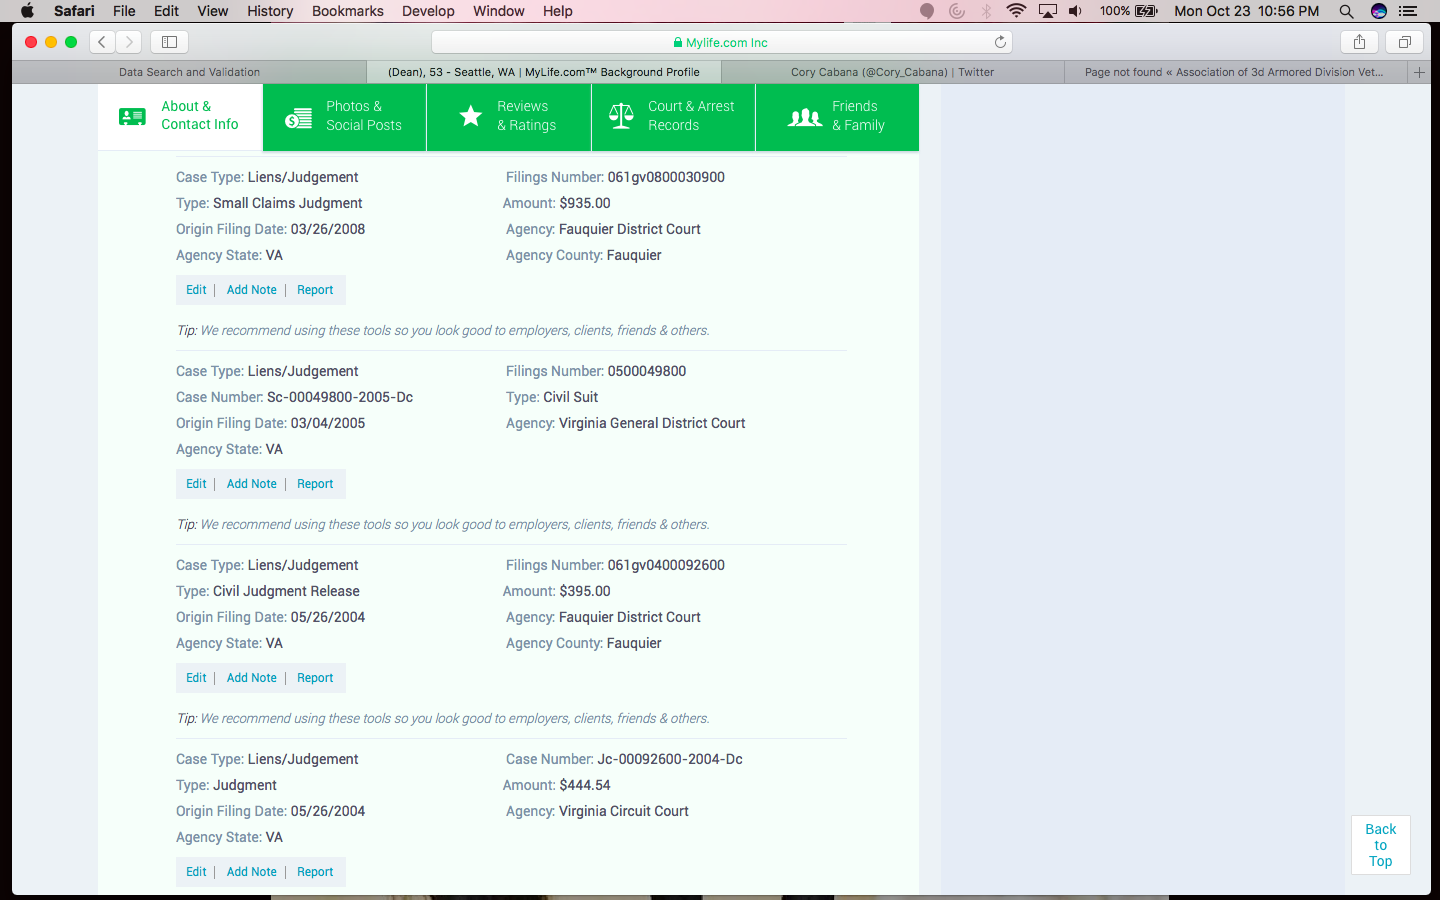The width and height of the screenshot is (1440, 900).
Task: Open the Apple menu
Action: (27, 11)
